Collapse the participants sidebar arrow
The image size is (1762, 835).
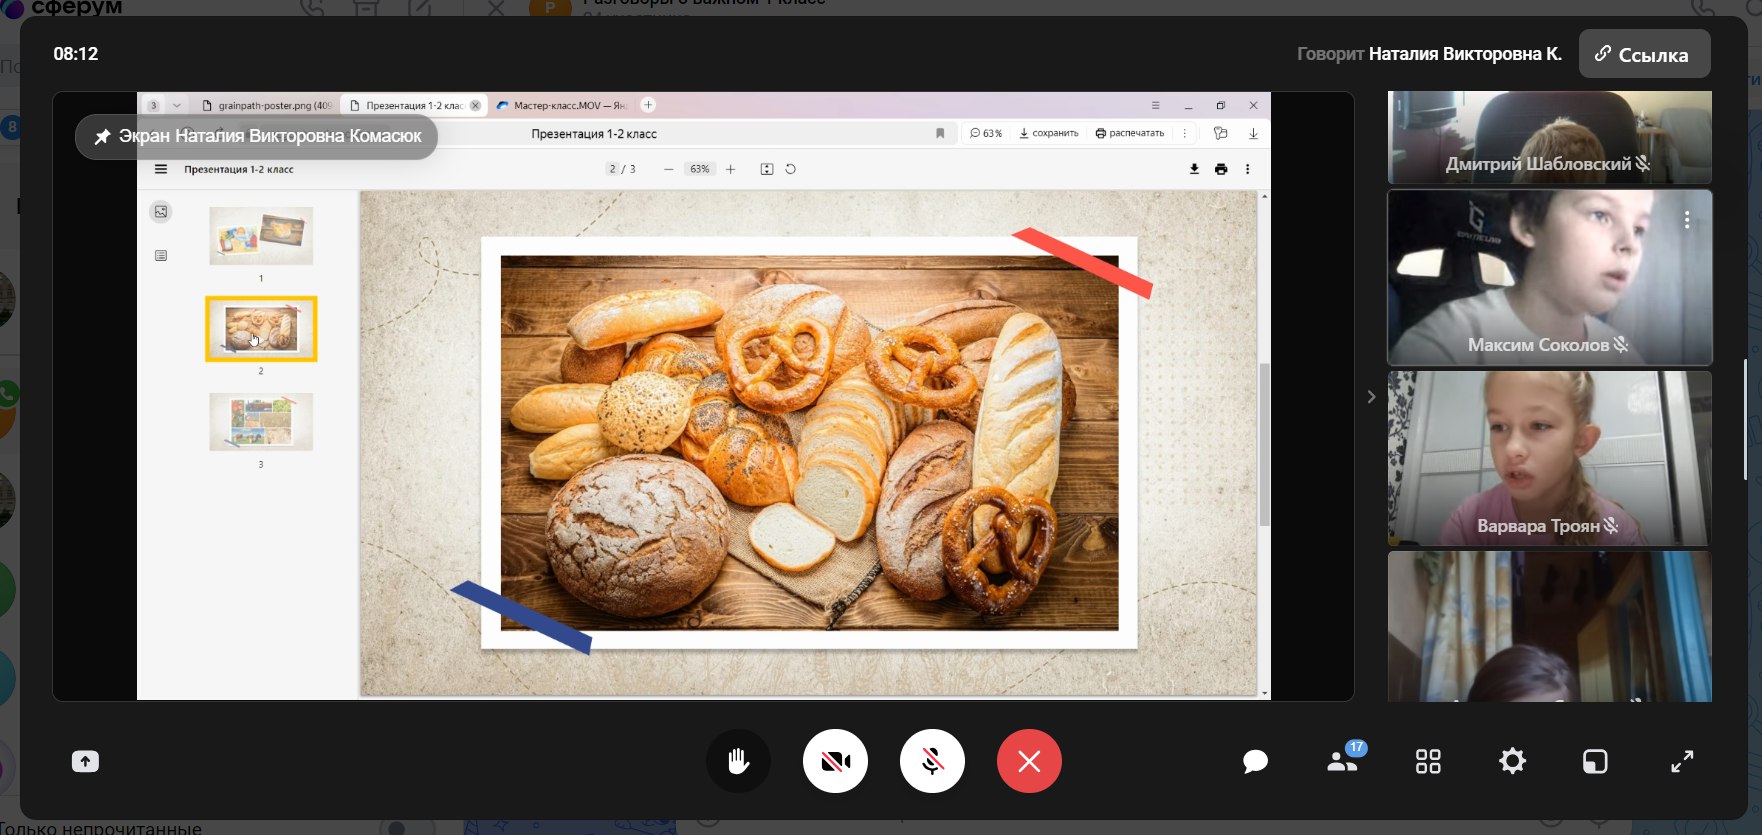point(1371,397)
